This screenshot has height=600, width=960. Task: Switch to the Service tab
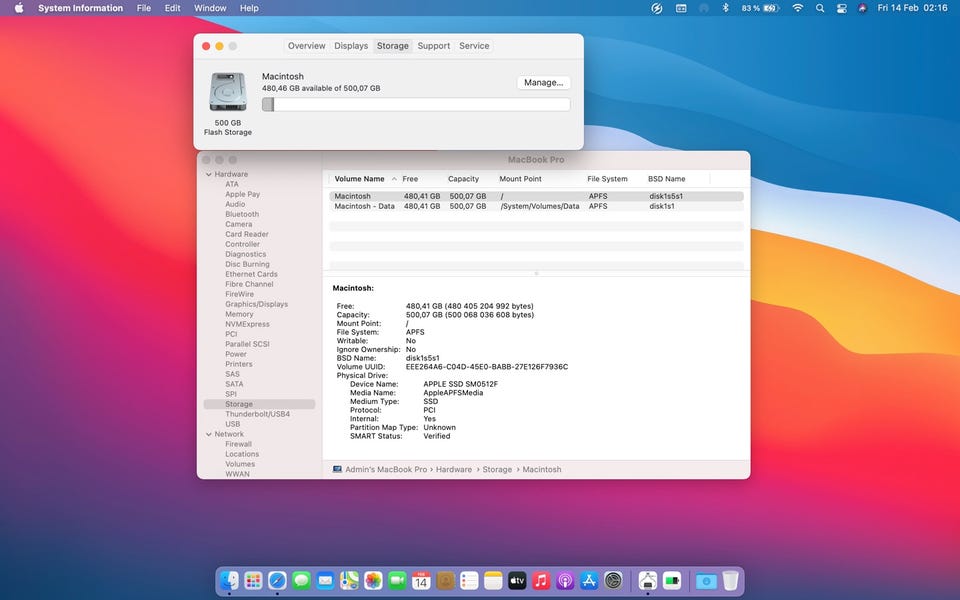(x=474, y=46)
